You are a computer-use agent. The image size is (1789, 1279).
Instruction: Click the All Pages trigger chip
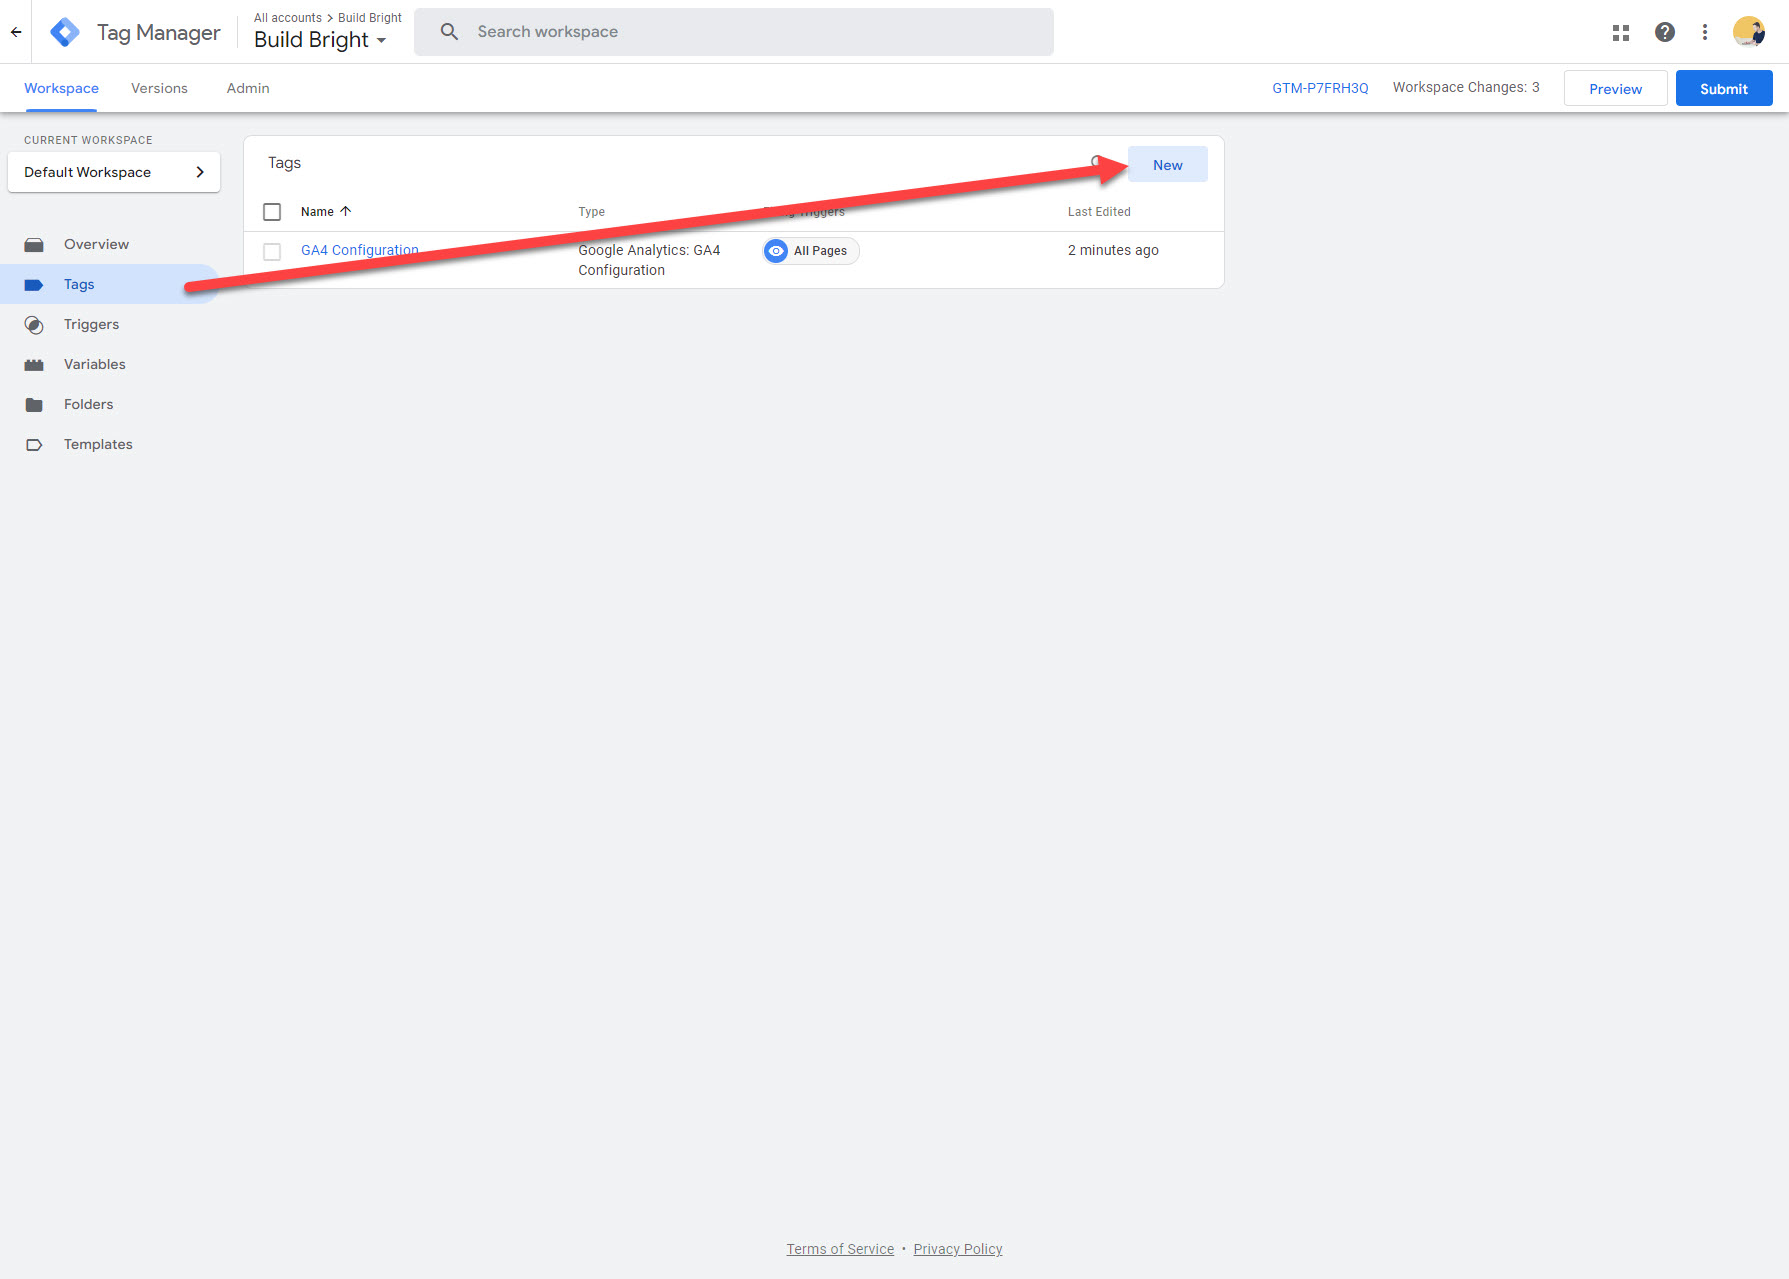(811, 251)
